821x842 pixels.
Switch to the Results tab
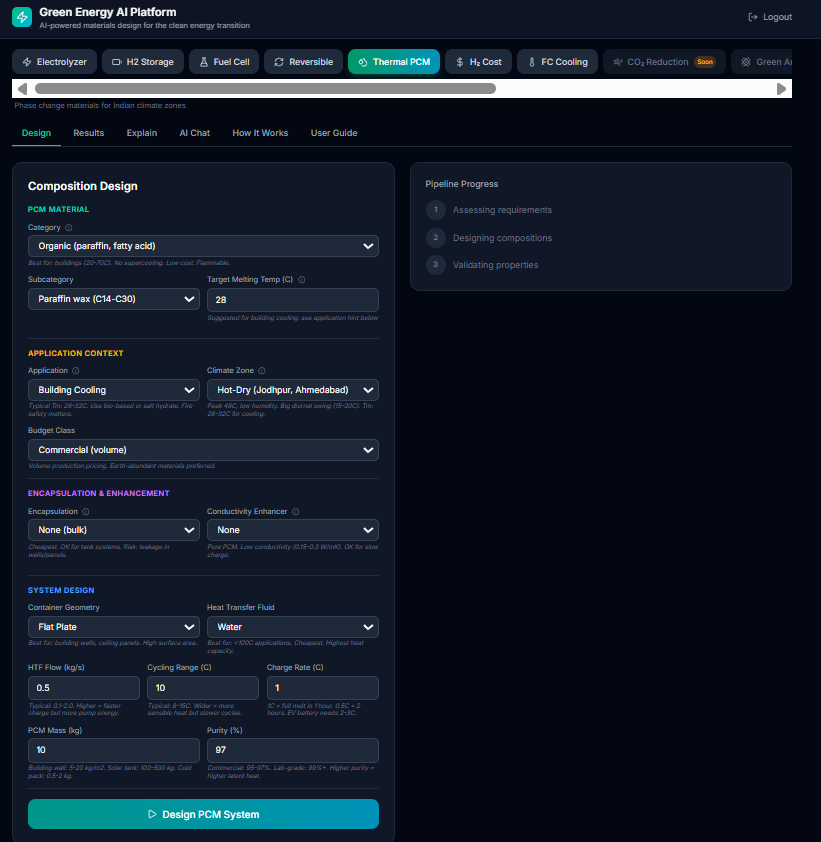[89, 133]
